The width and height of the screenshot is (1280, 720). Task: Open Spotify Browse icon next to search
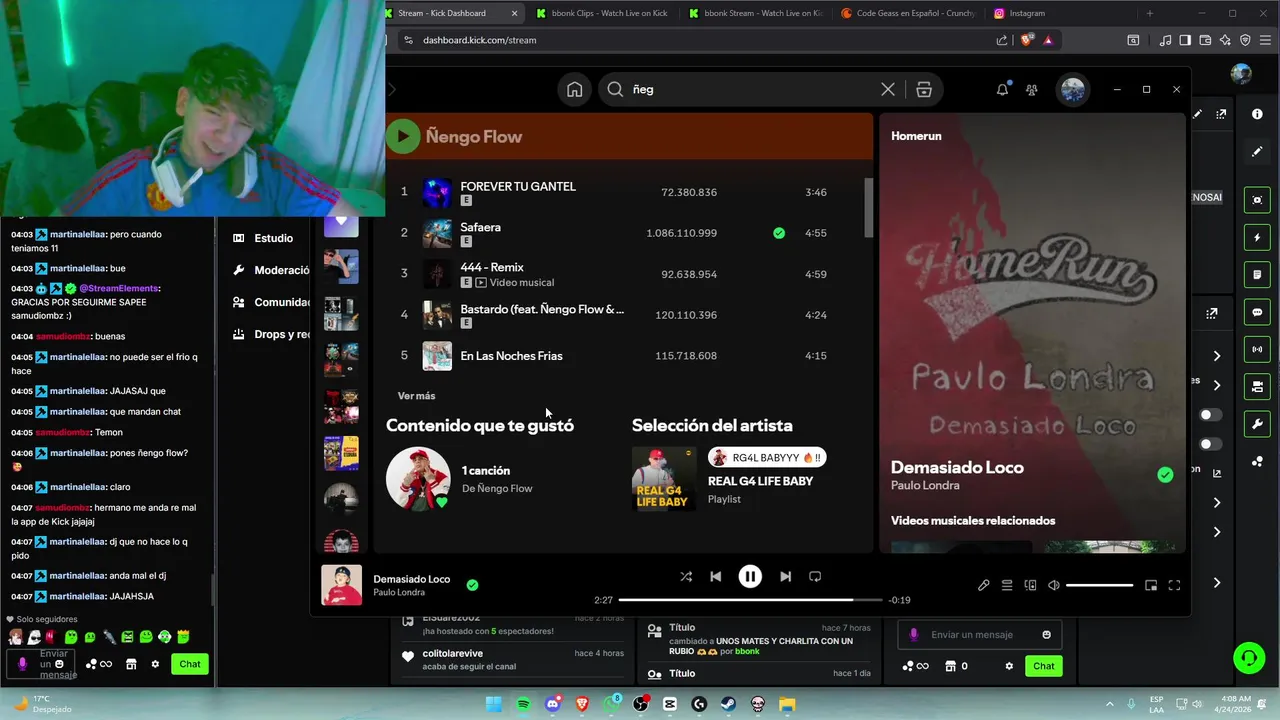pyautogui.click(x=924, y=89)
